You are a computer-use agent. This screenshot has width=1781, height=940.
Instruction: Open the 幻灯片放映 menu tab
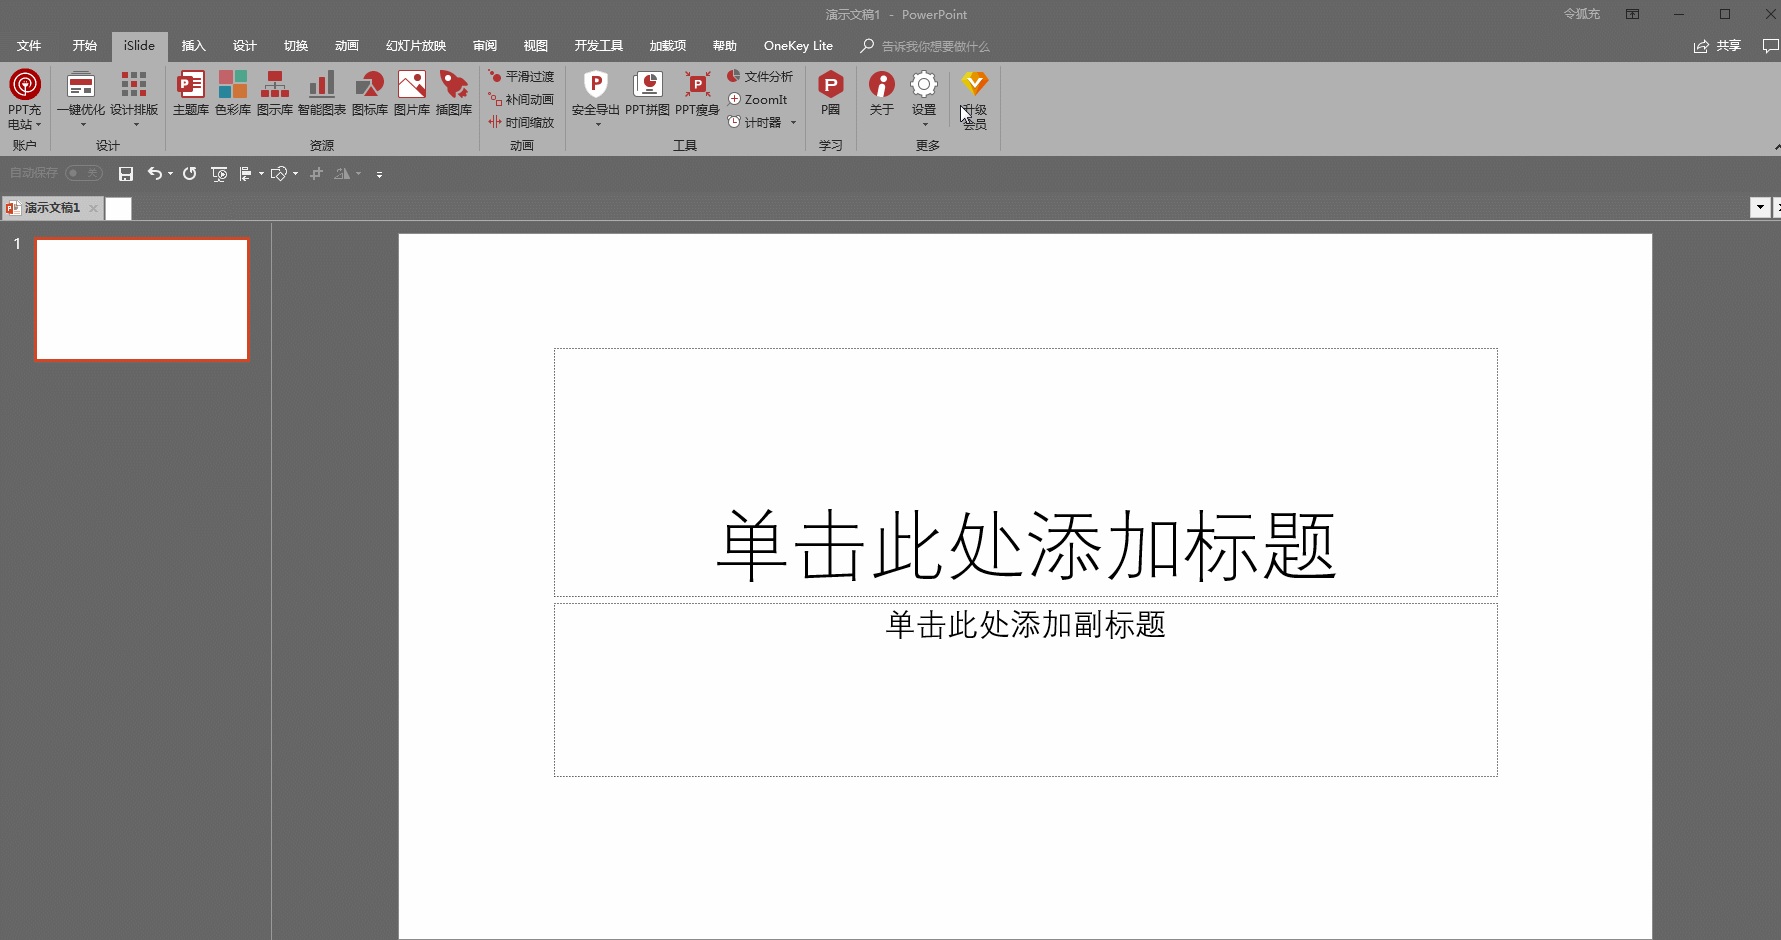click(415, 45)
